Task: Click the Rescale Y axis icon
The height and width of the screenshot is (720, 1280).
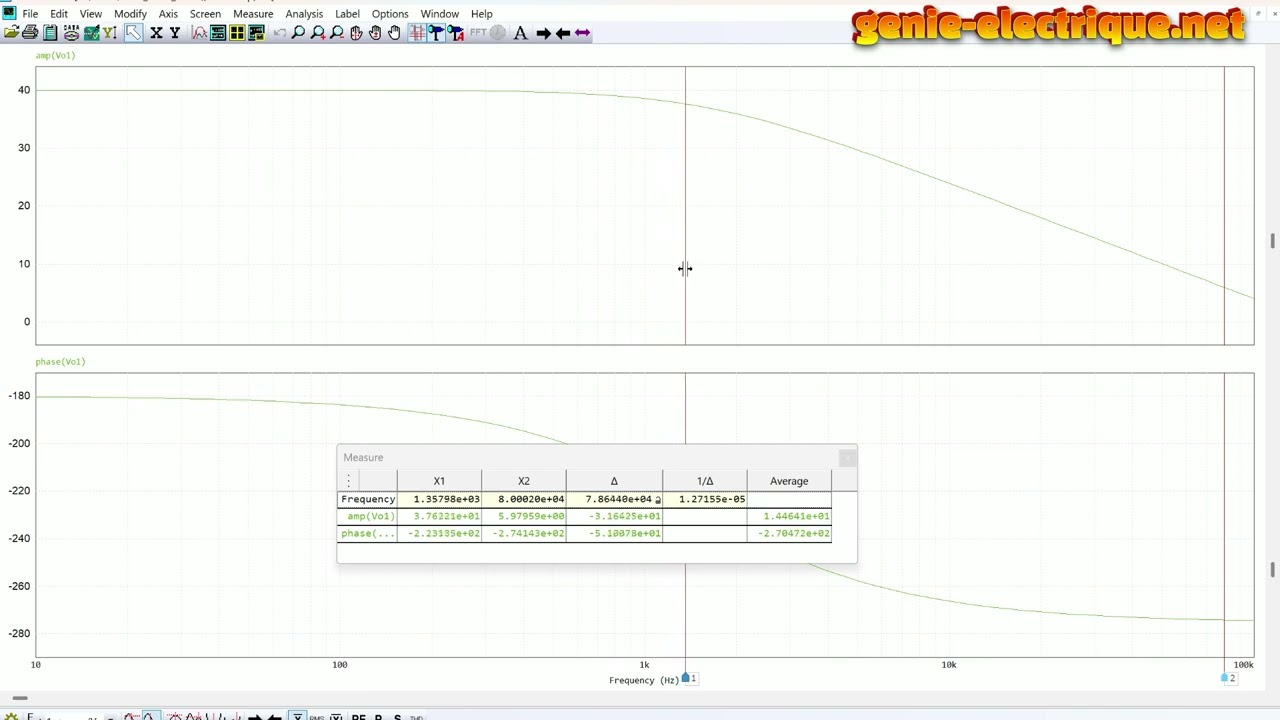Action: [x=110, y=33]
